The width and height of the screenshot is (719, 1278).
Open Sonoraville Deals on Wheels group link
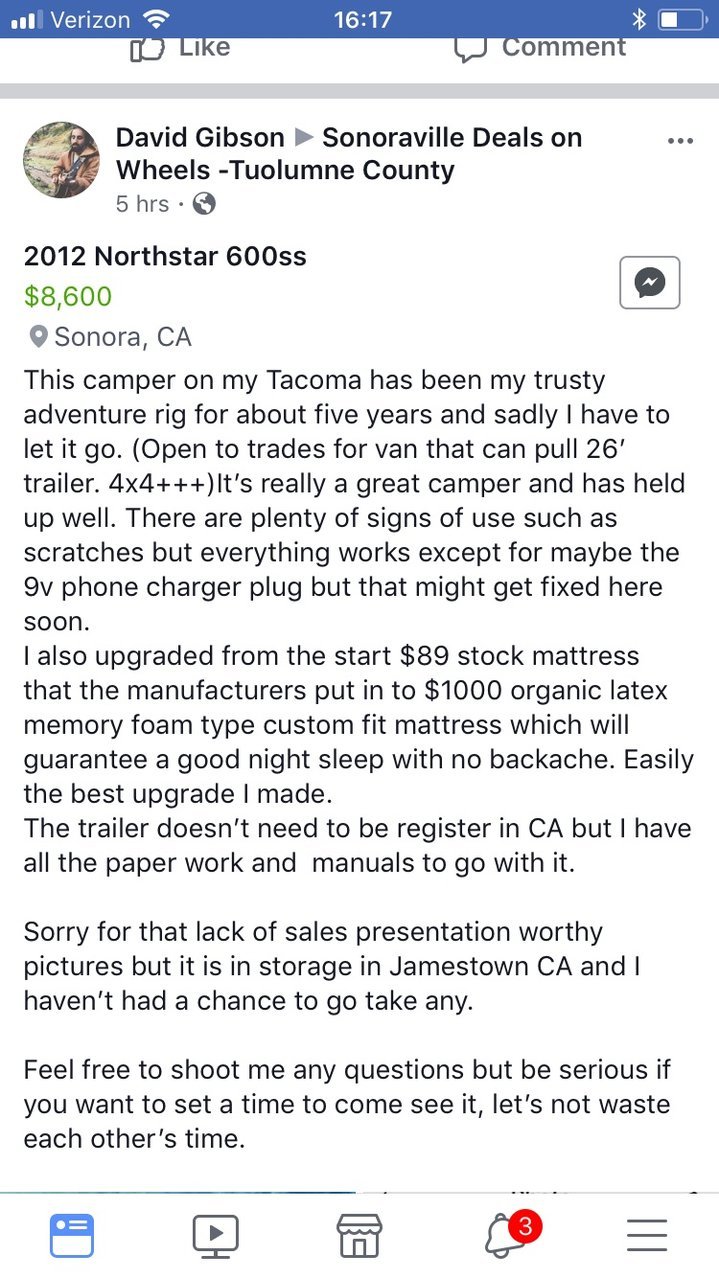pyautogui.click(x=349, y=153)
